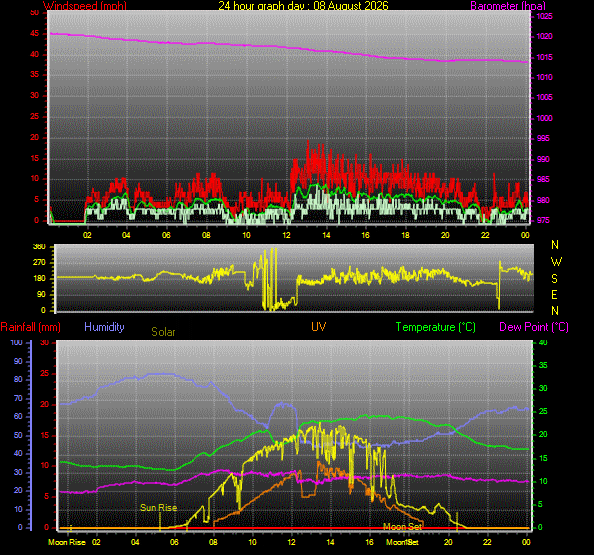Click the 'Moon Rise' label on bottom axis

pyautogui.click(x=67, y=542)
